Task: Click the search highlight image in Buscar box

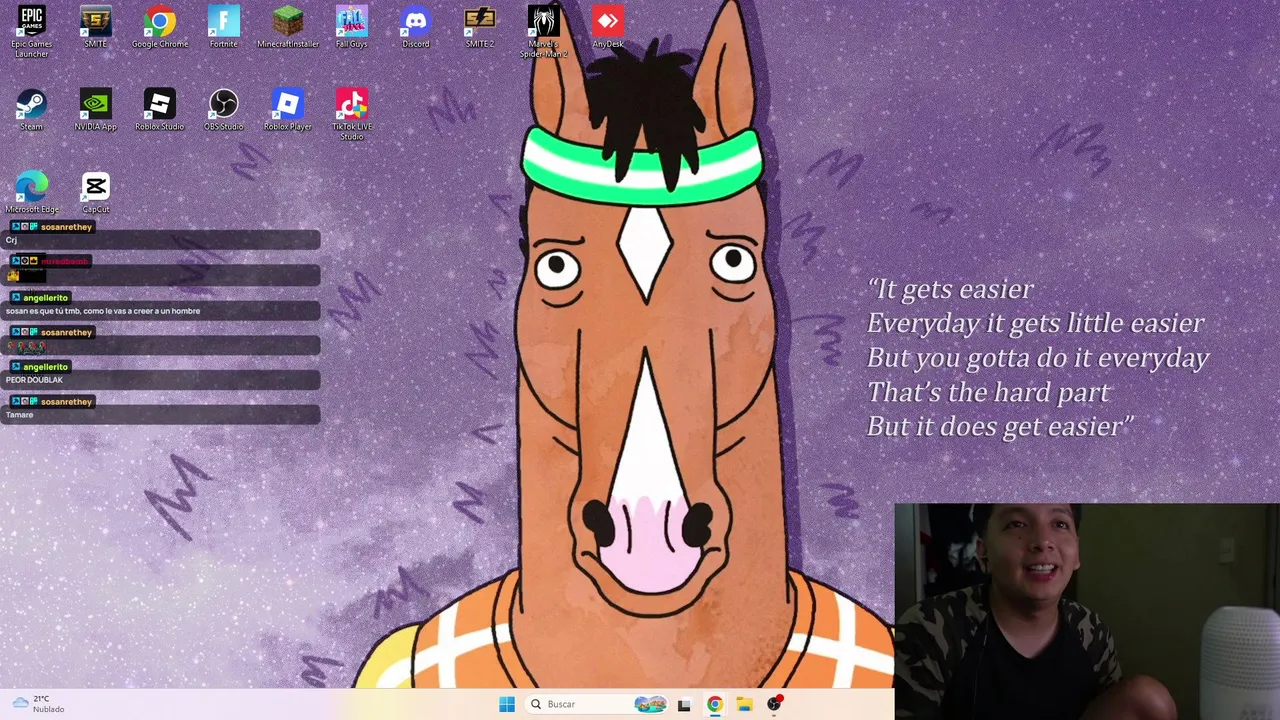Action: pyautogui.click(x=650, y=704)
